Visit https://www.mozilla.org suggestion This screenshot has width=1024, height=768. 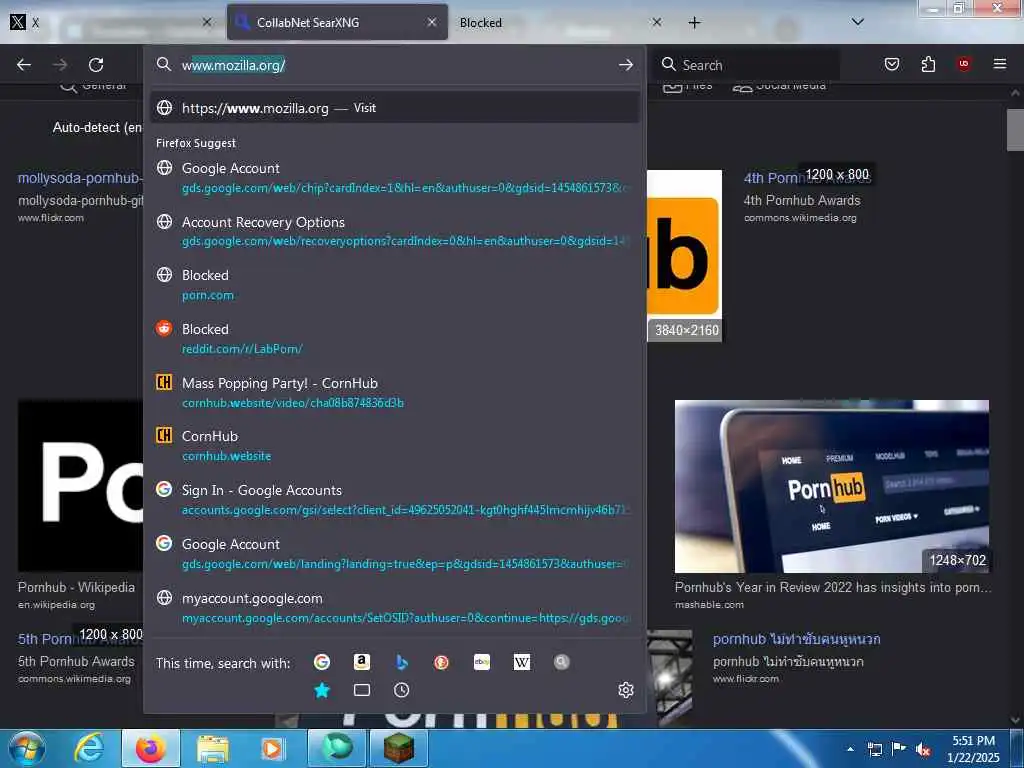click(394, 108)
